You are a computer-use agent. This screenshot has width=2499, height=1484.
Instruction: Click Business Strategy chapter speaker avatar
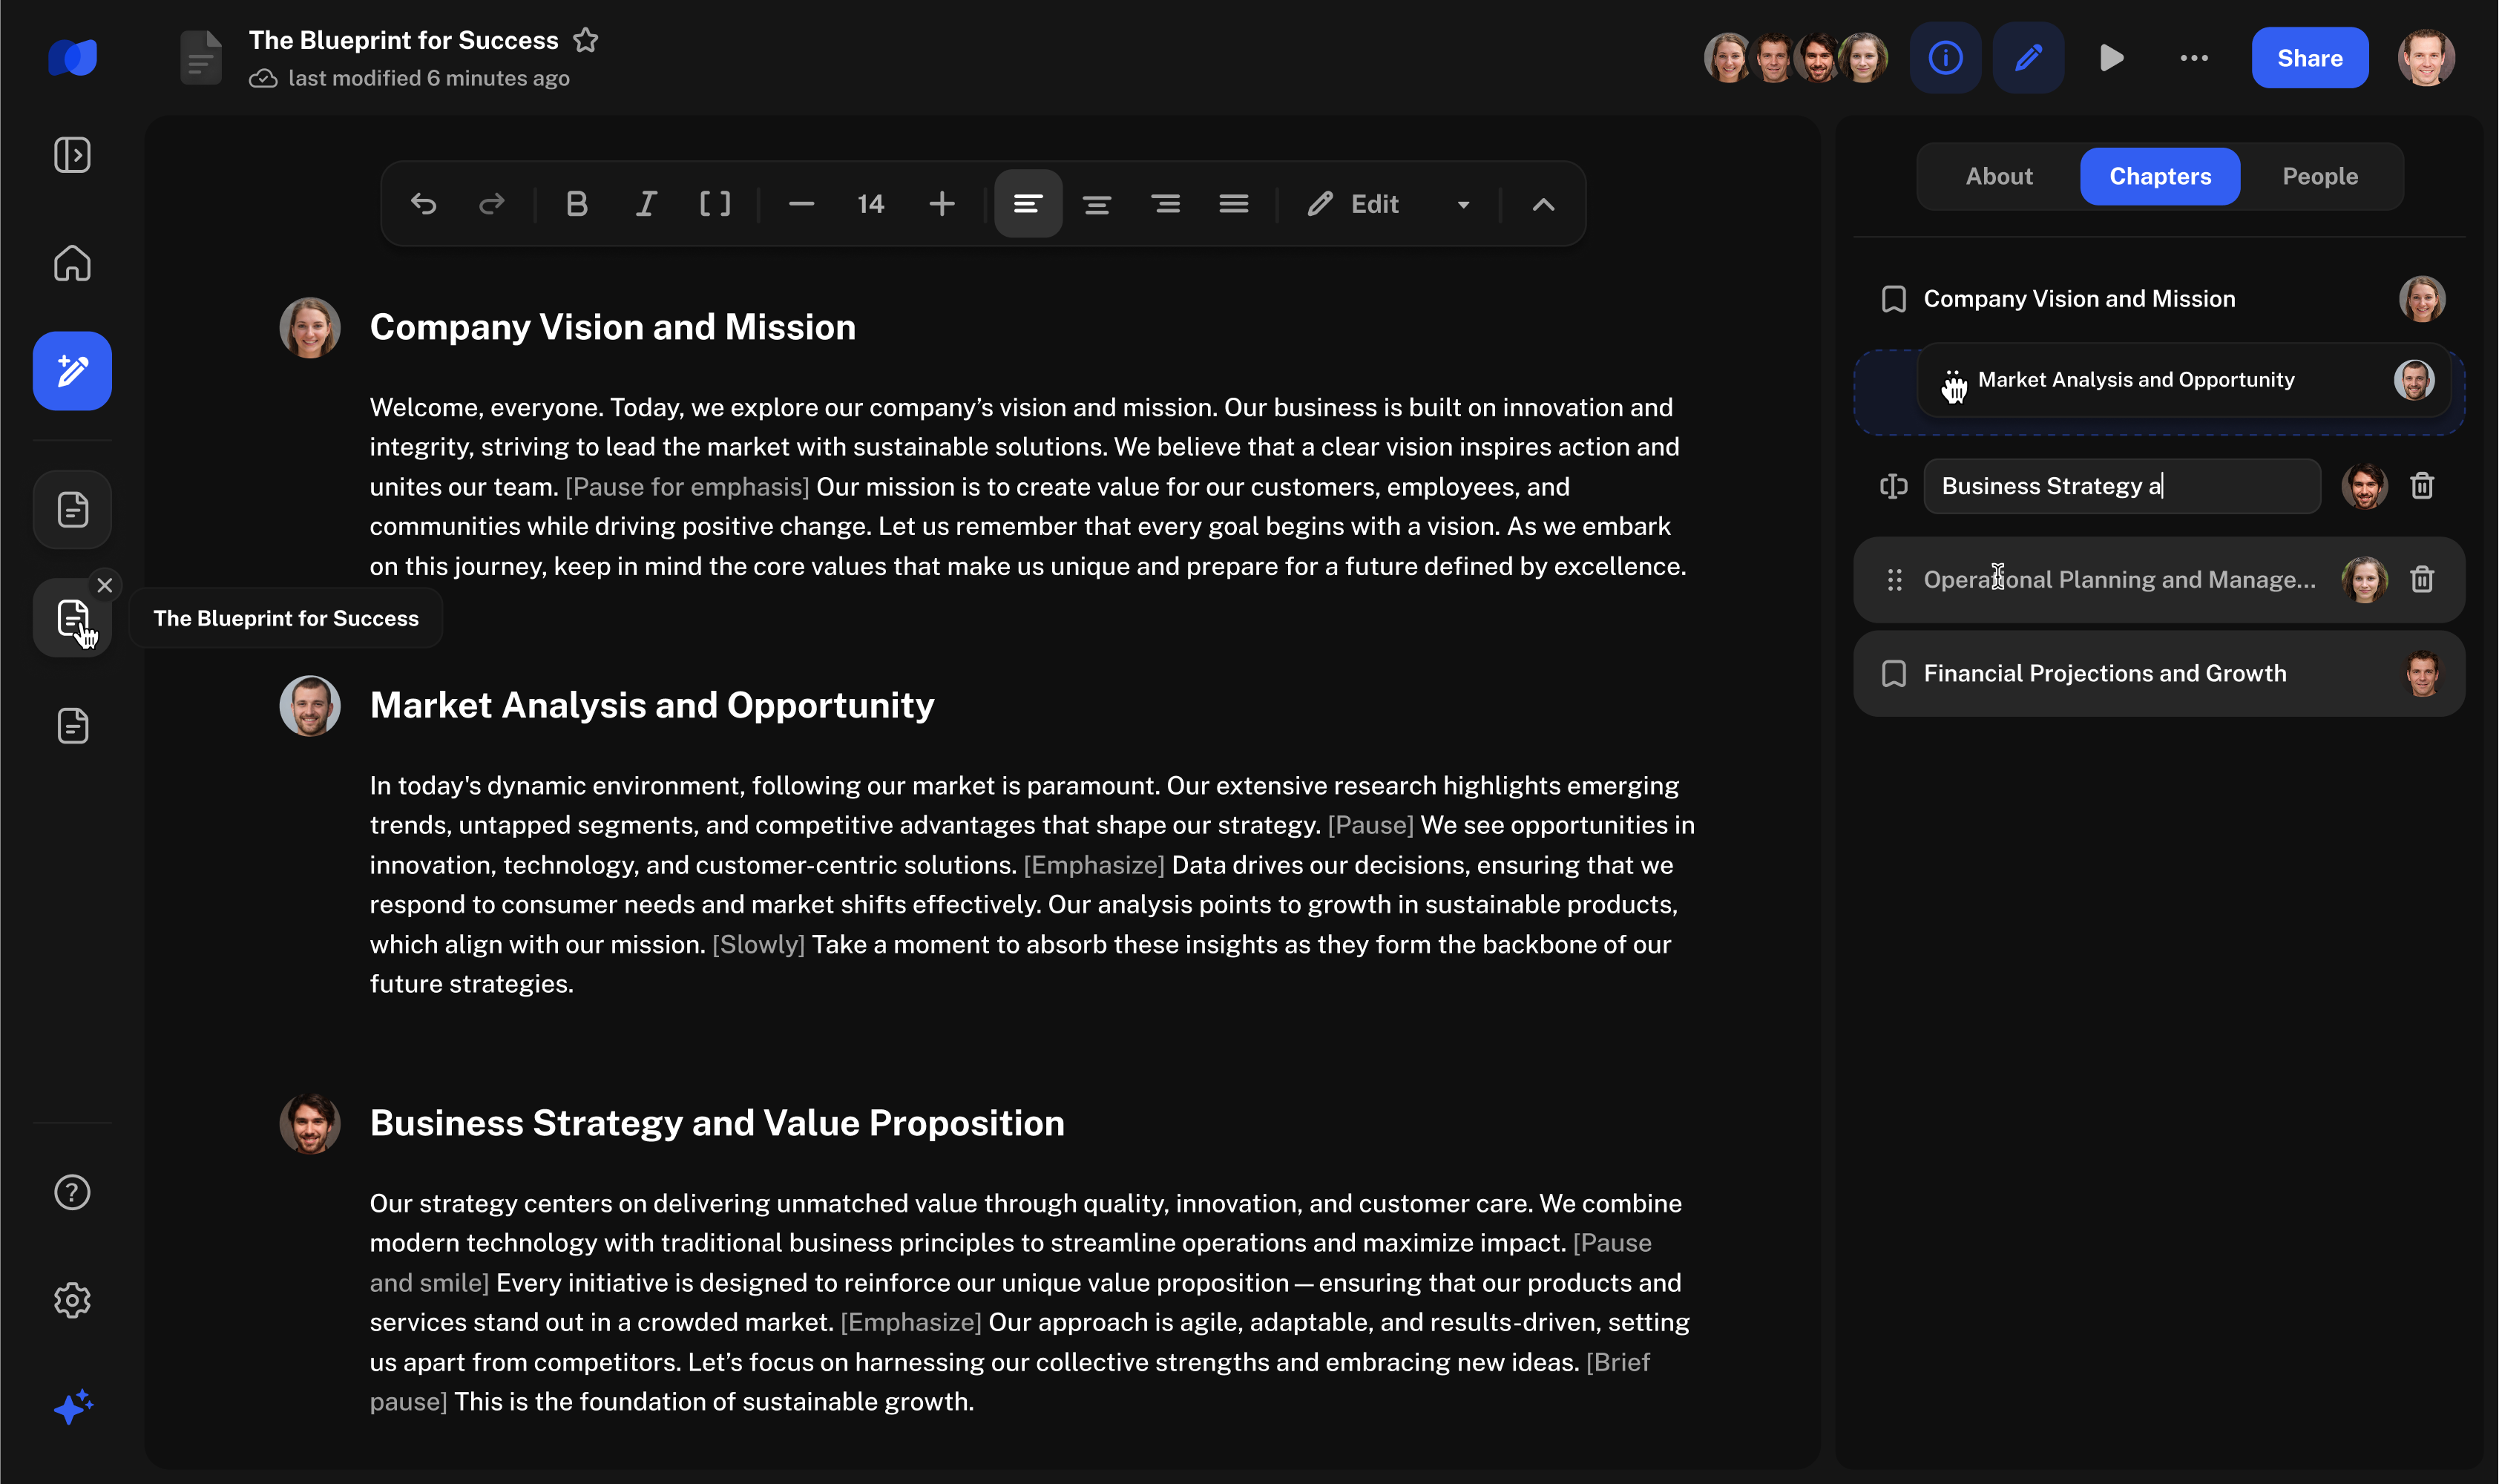[2365, 486]
